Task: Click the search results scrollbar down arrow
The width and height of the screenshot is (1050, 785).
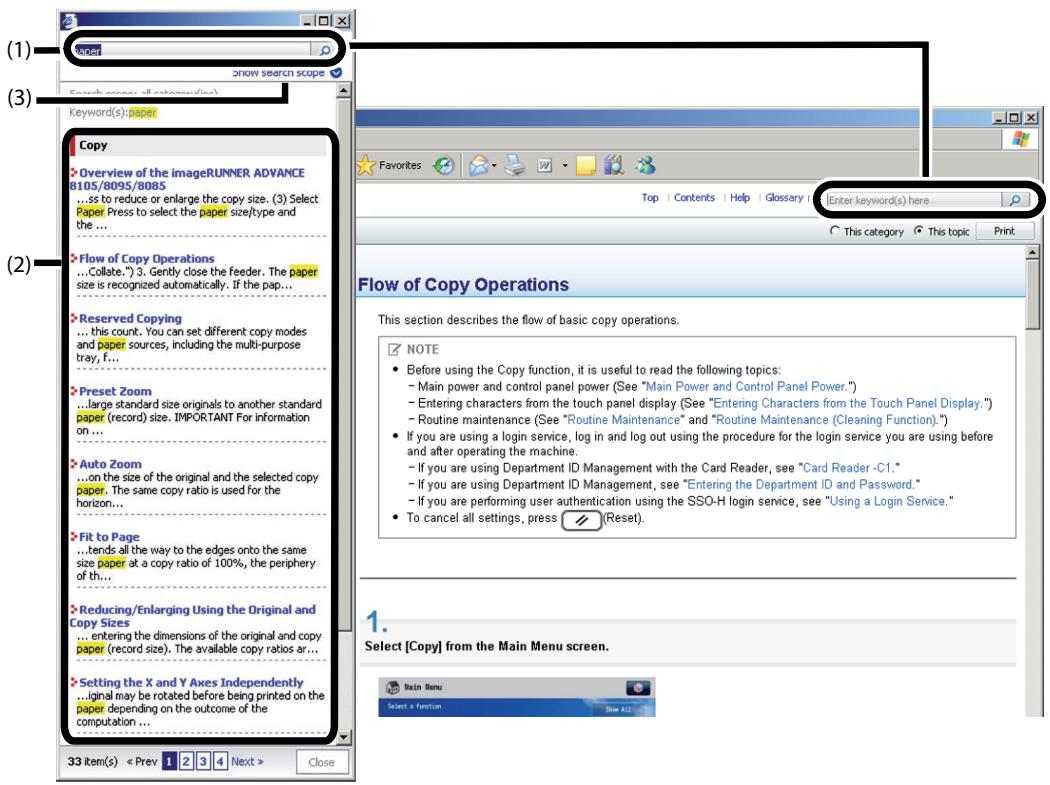Action: click(x=344, y=737)
